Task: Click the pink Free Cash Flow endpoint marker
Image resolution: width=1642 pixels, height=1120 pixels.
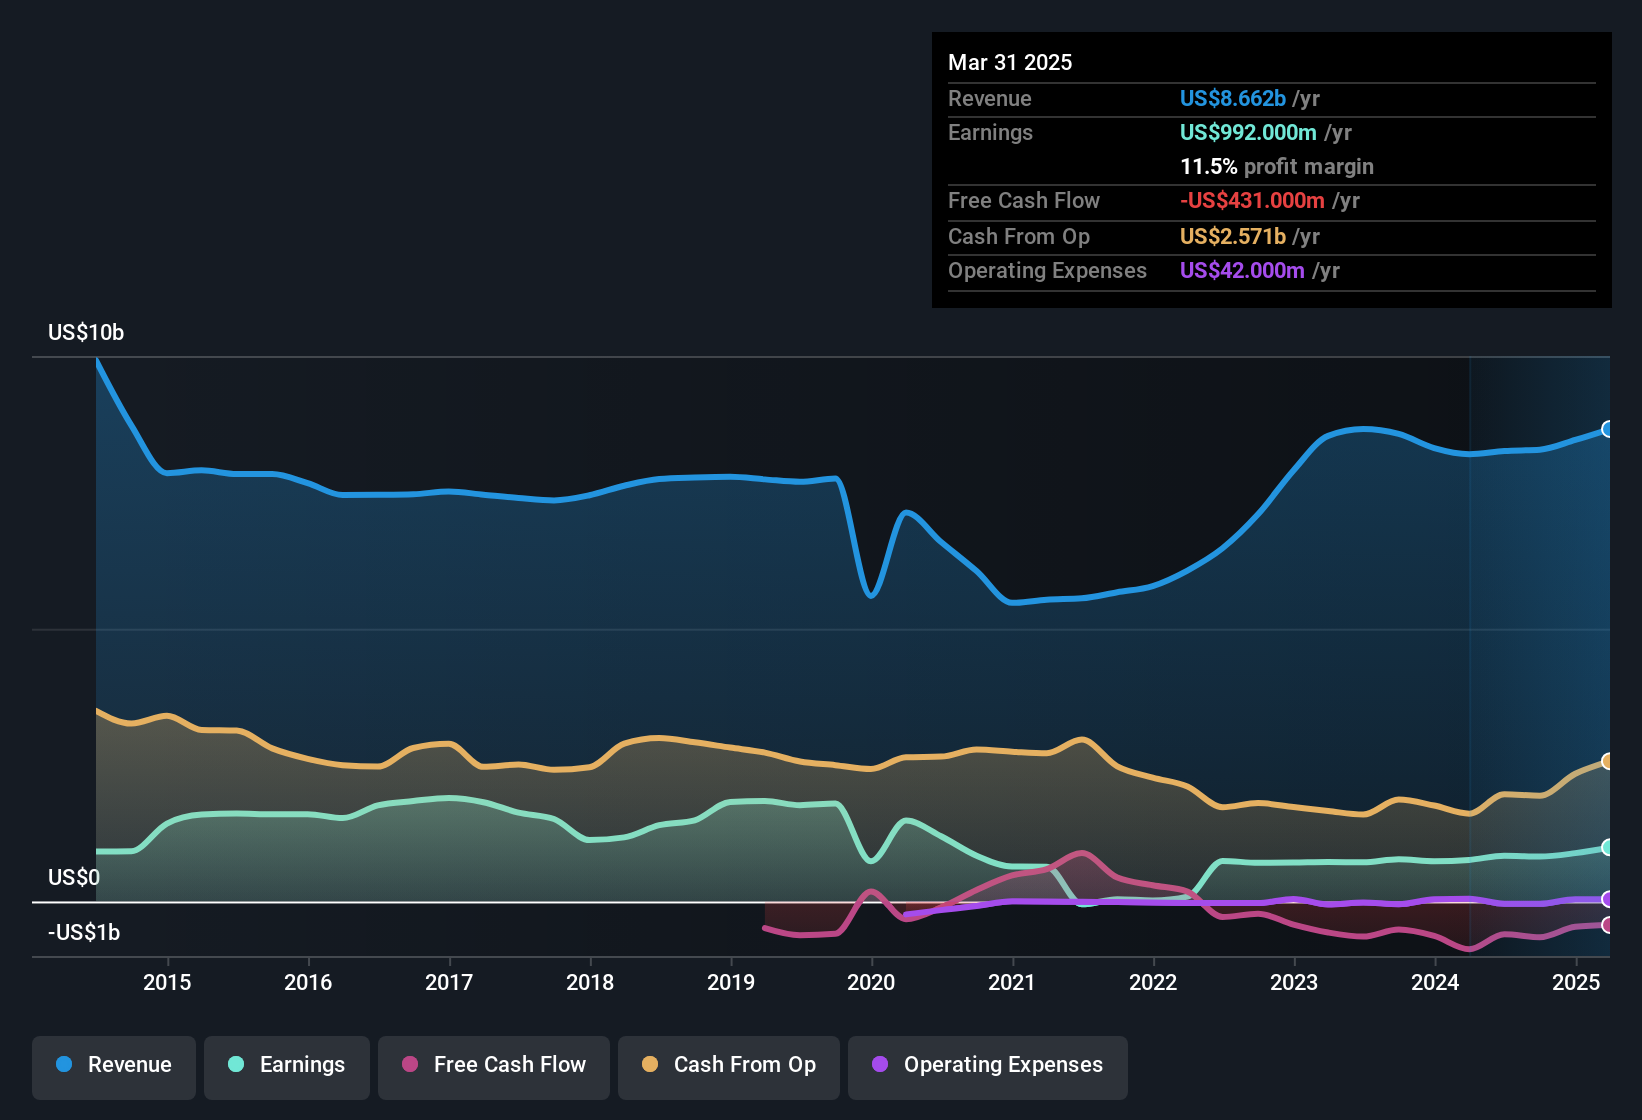Action: (1607, 925)
